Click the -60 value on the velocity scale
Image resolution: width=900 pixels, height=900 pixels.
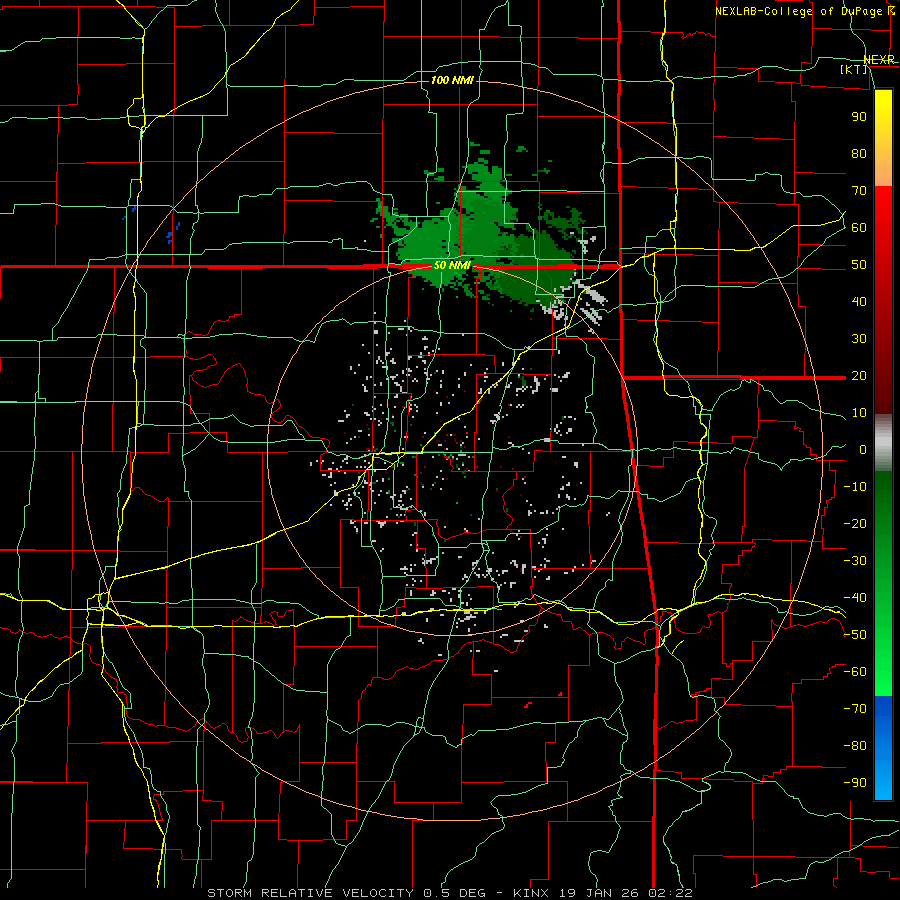click(855, 672)
